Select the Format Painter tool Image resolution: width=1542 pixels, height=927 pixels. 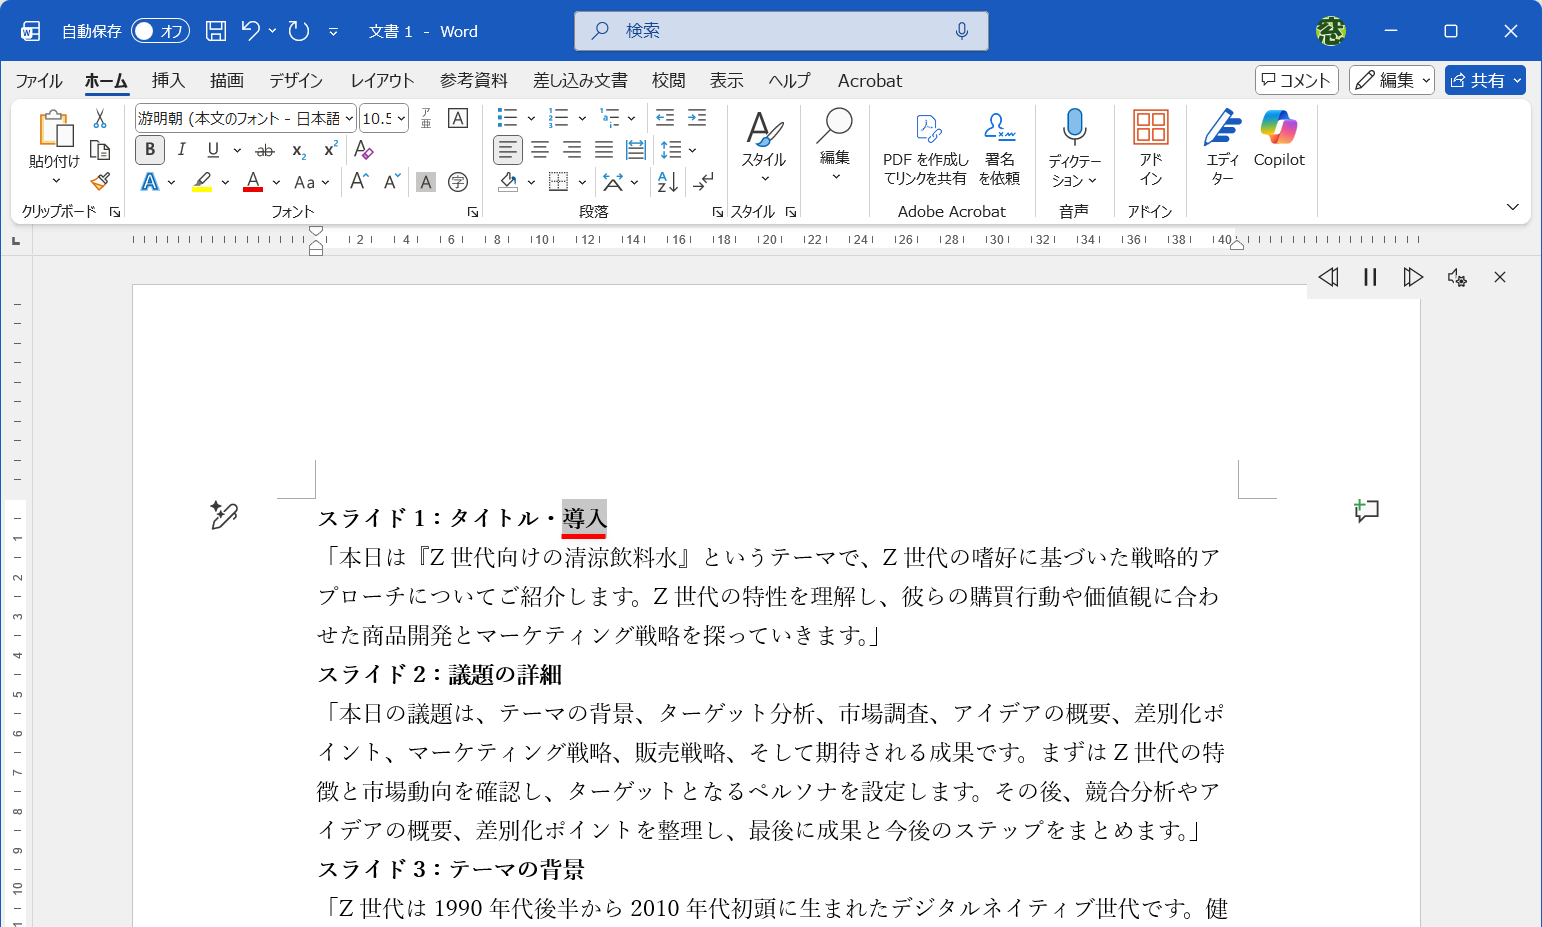pos(99,181)
